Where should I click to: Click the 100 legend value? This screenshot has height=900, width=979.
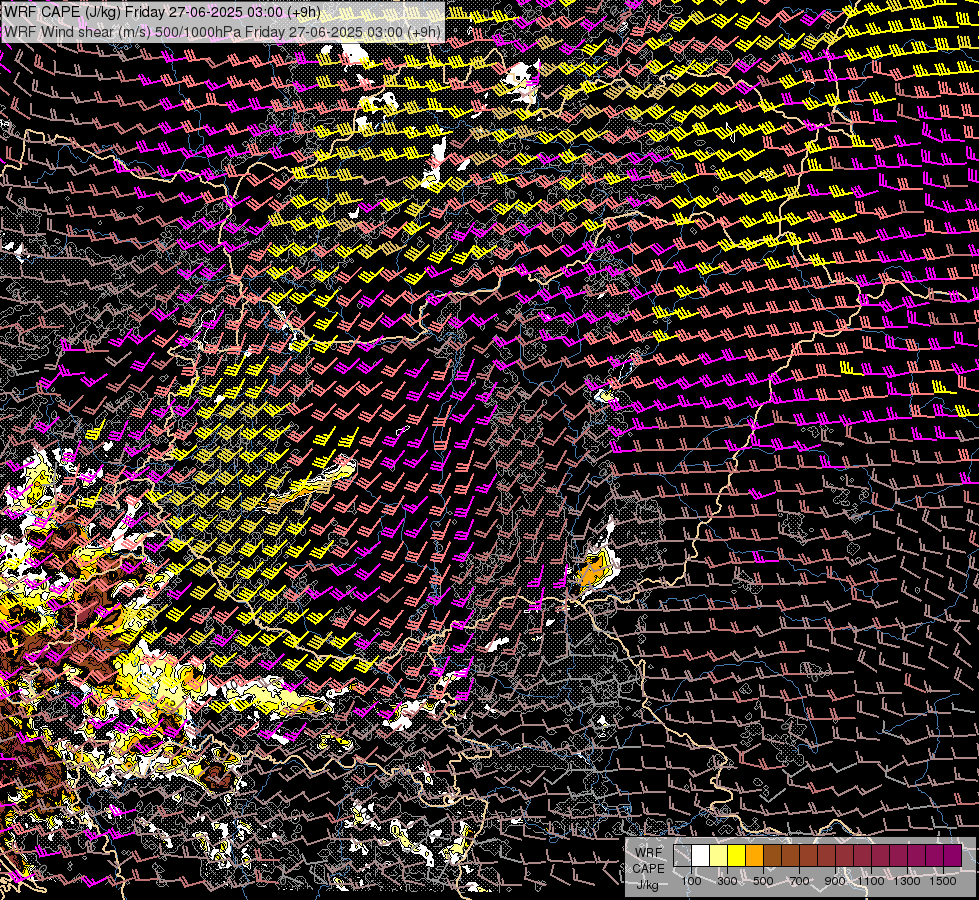pos(691,881)
